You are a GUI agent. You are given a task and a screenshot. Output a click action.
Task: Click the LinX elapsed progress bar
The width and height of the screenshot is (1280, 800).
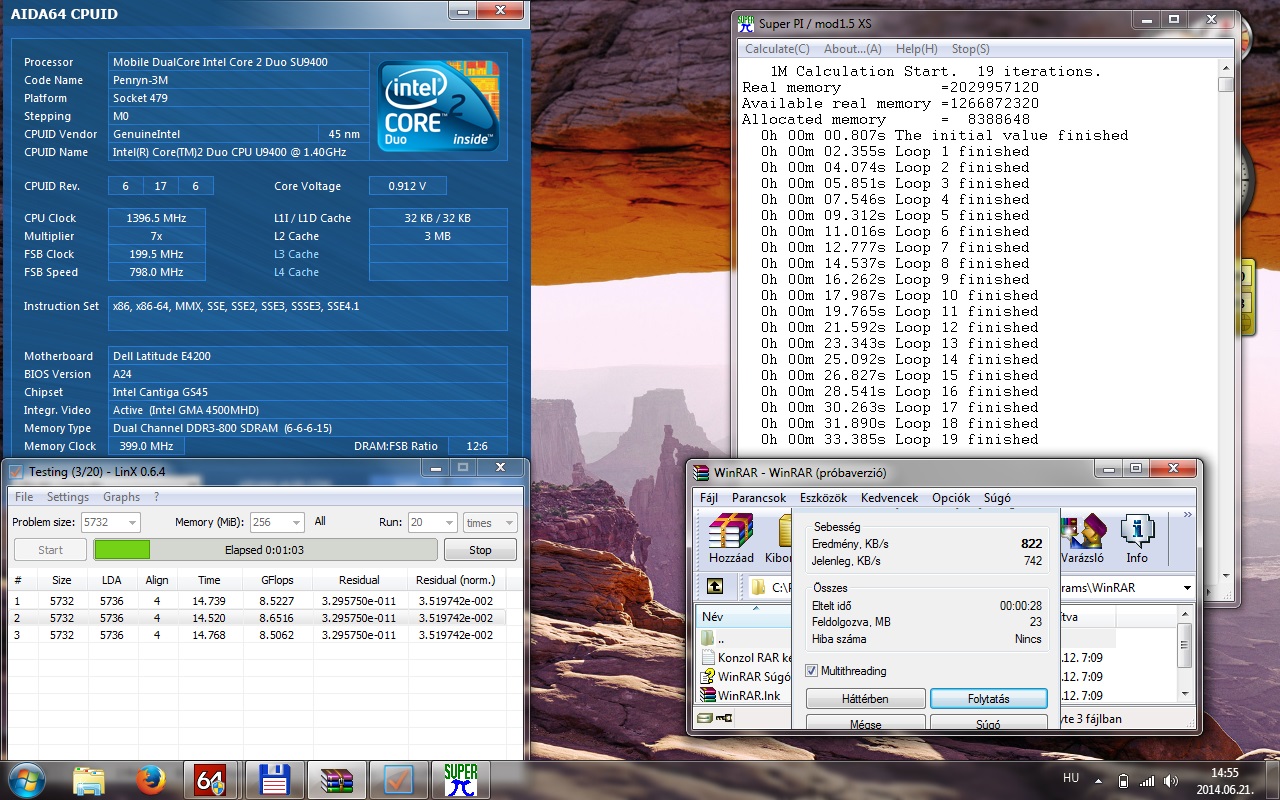coord(265,550)
